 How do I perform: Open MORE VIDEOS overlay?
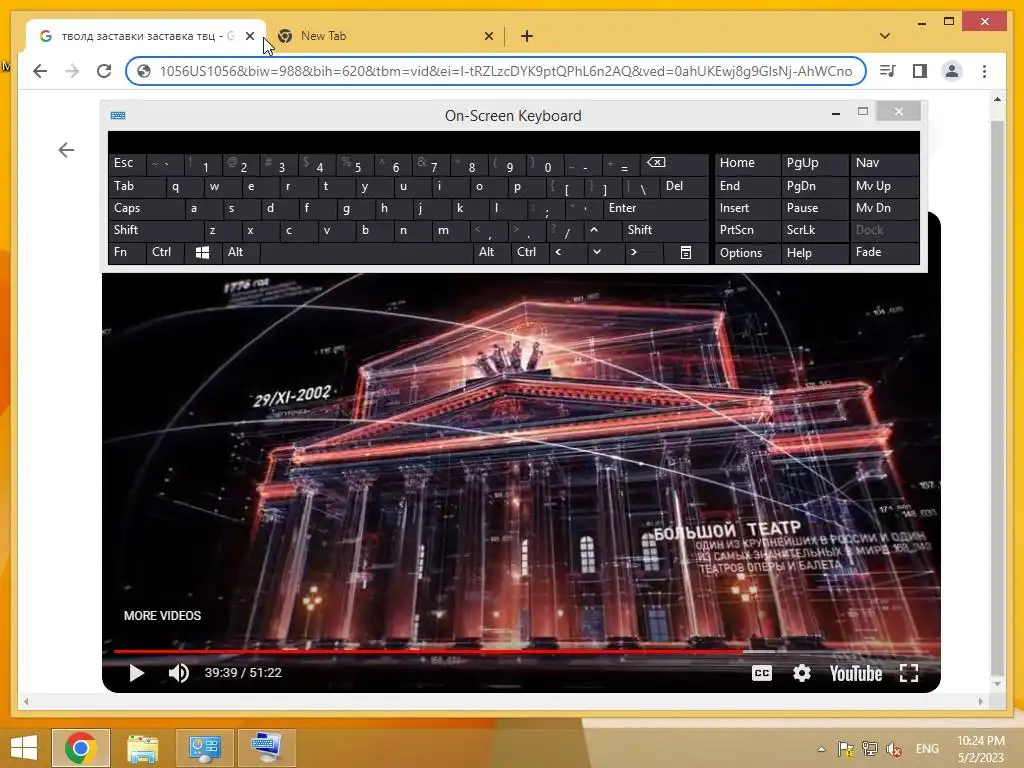click(x=163, y=616)
